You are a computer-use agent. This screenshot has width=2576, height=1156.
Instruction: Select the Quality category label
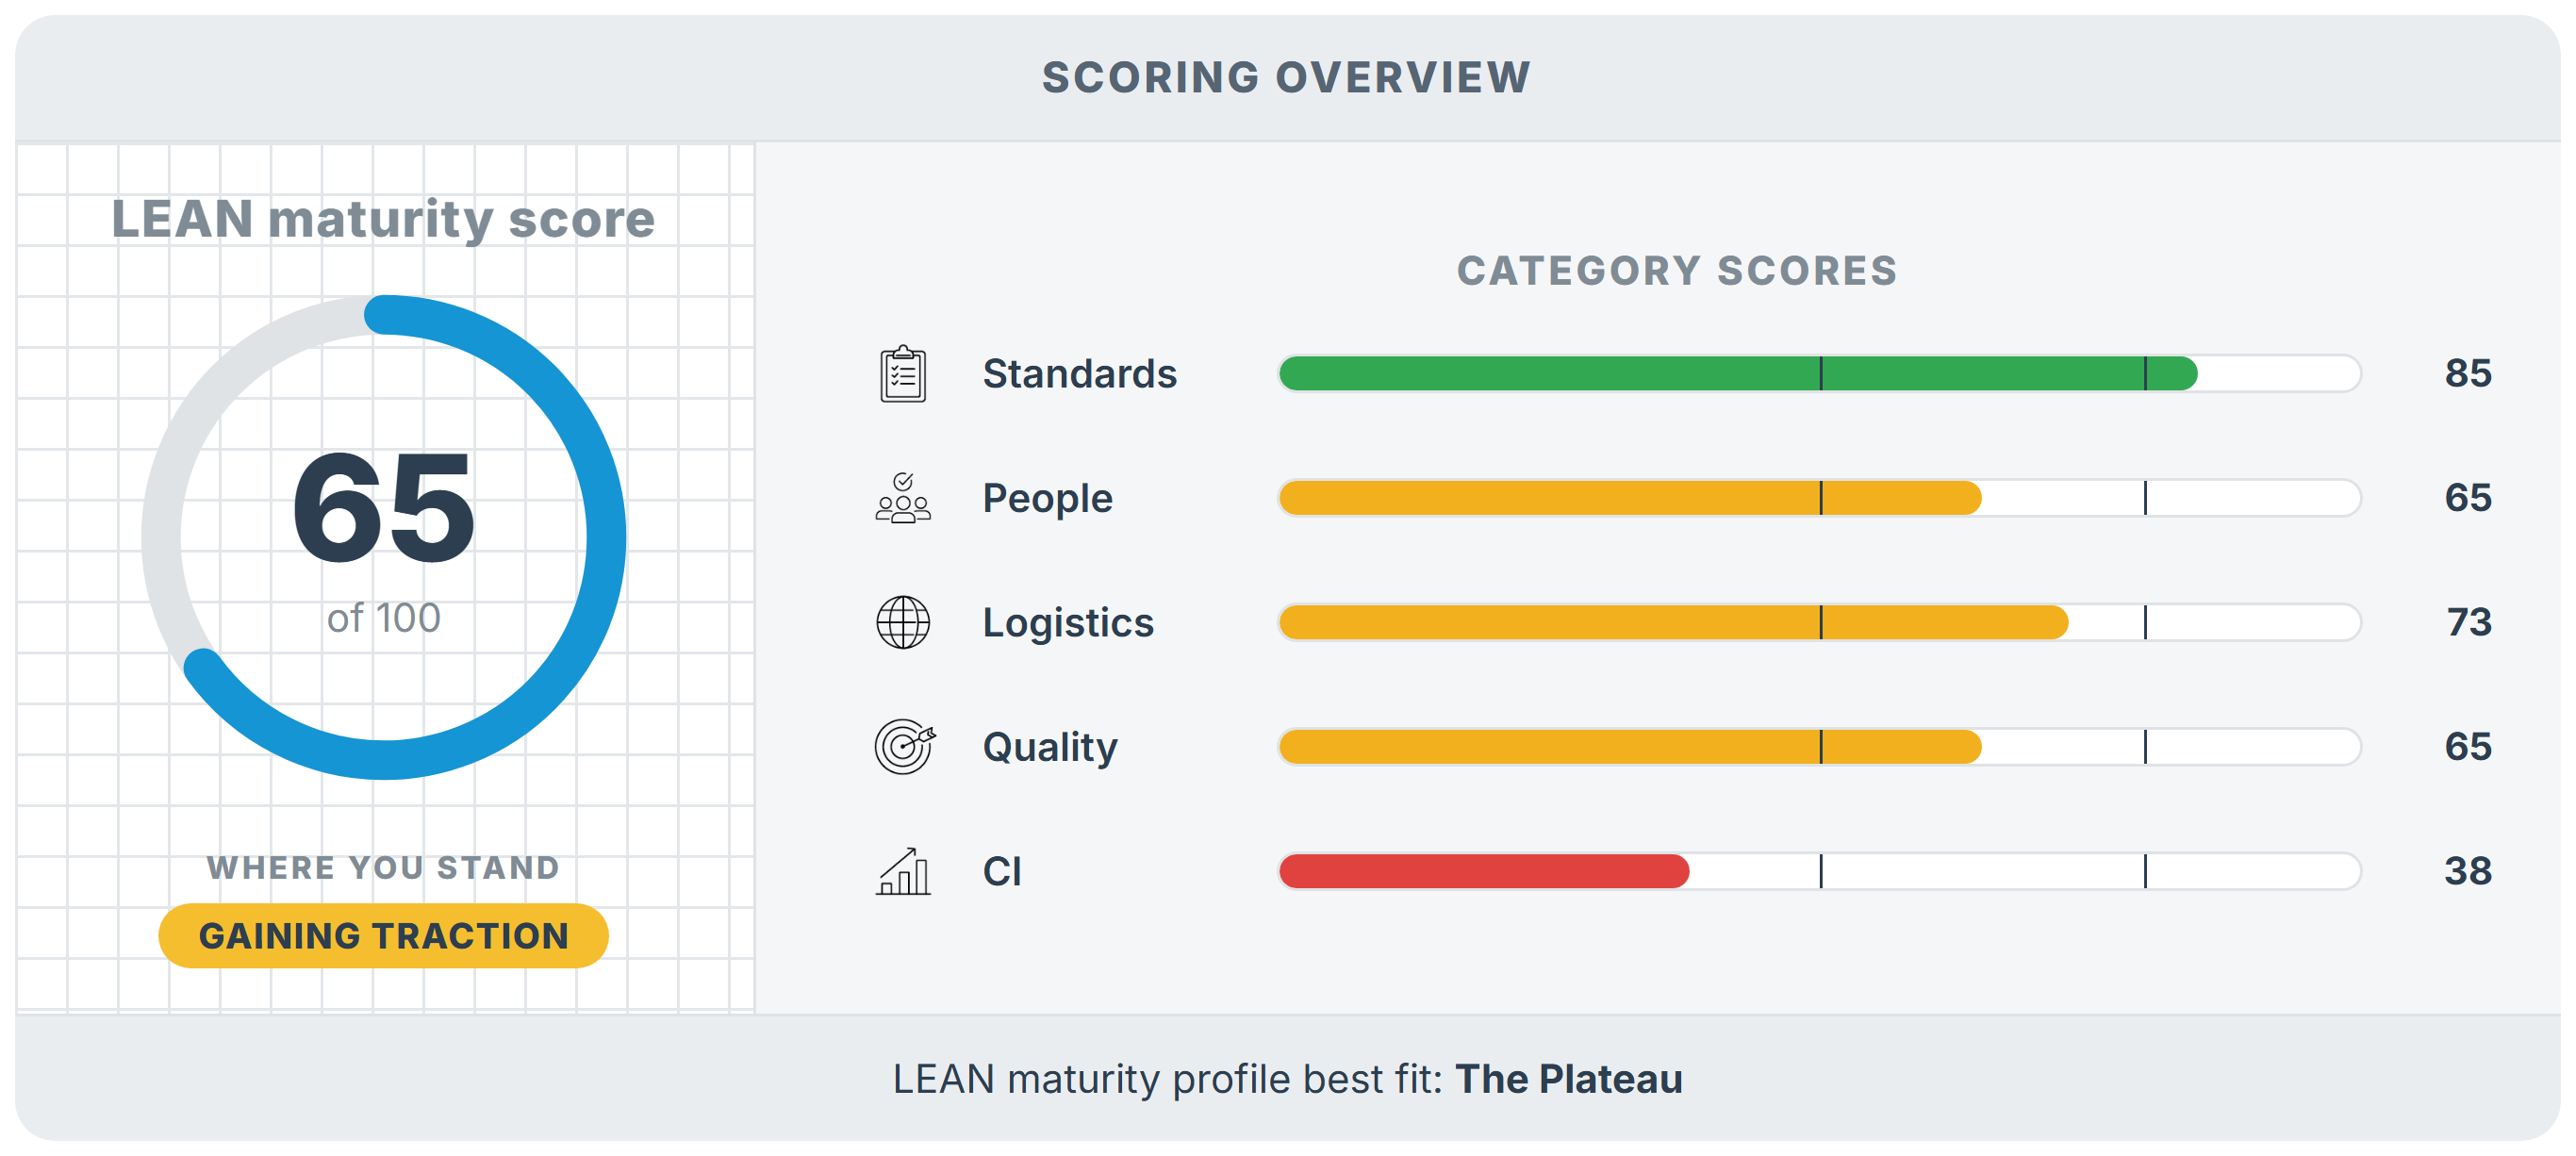1050,747
